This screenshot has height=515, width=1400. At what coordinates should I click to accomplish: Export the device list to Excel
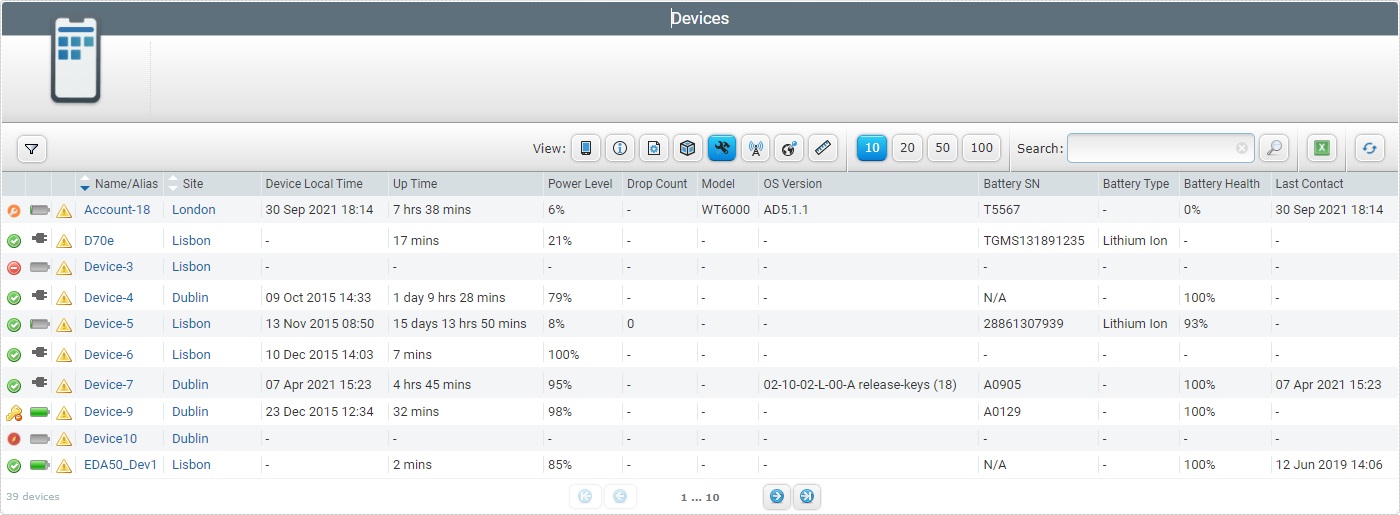coord(1322,148)
